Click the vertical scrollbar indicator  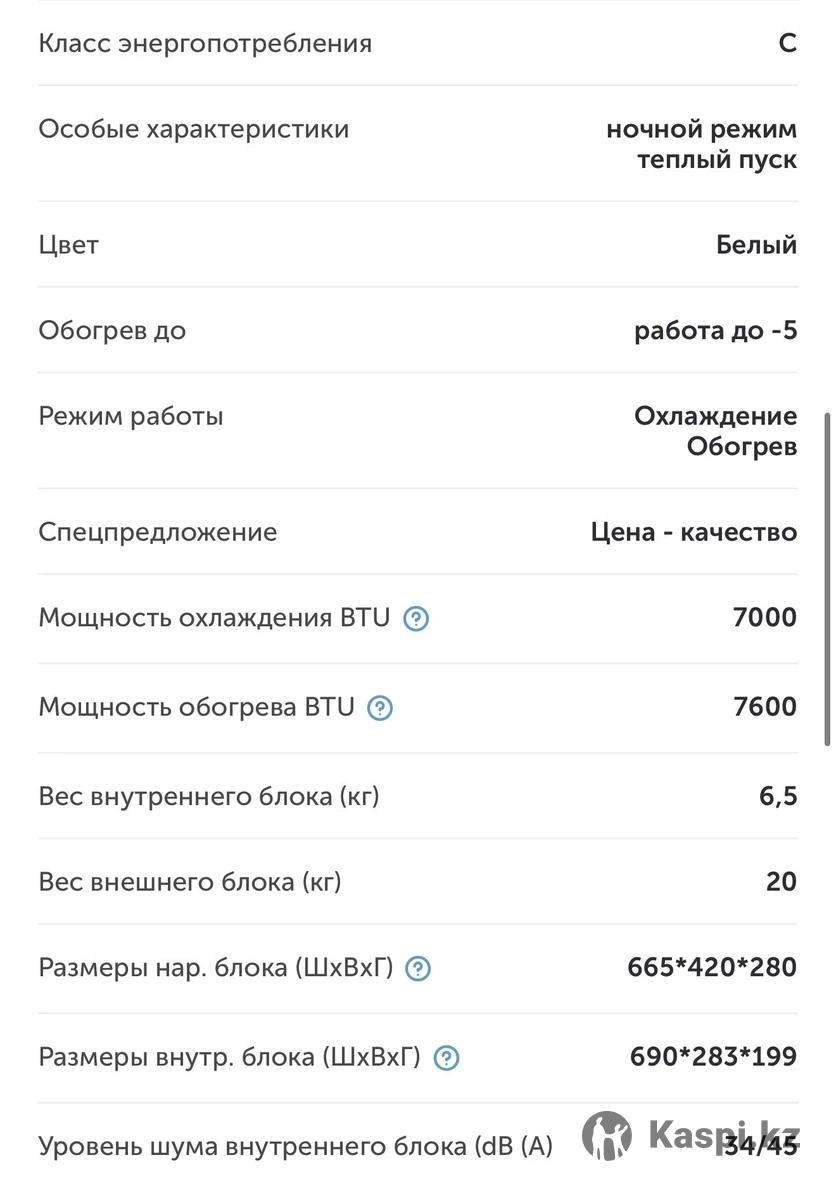pyautogui.click(x=827, y=578)
